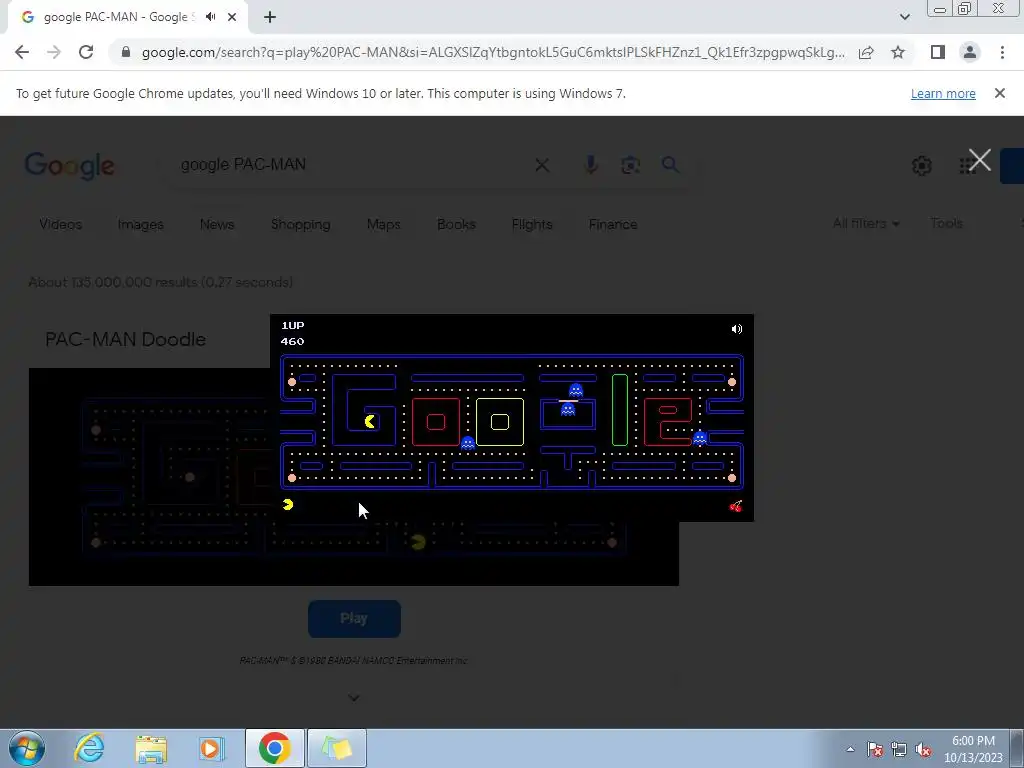Click the bottom-right power pellet in the maze
This screenshot has height=768, width=1024.
coord(731,478)
